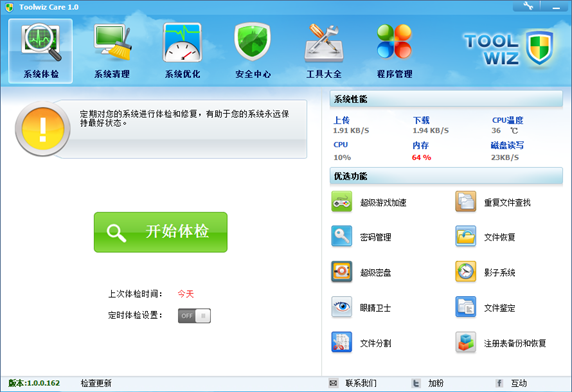
Task: Click the 超级密盘 text label
Action: [x=376, y=273]
